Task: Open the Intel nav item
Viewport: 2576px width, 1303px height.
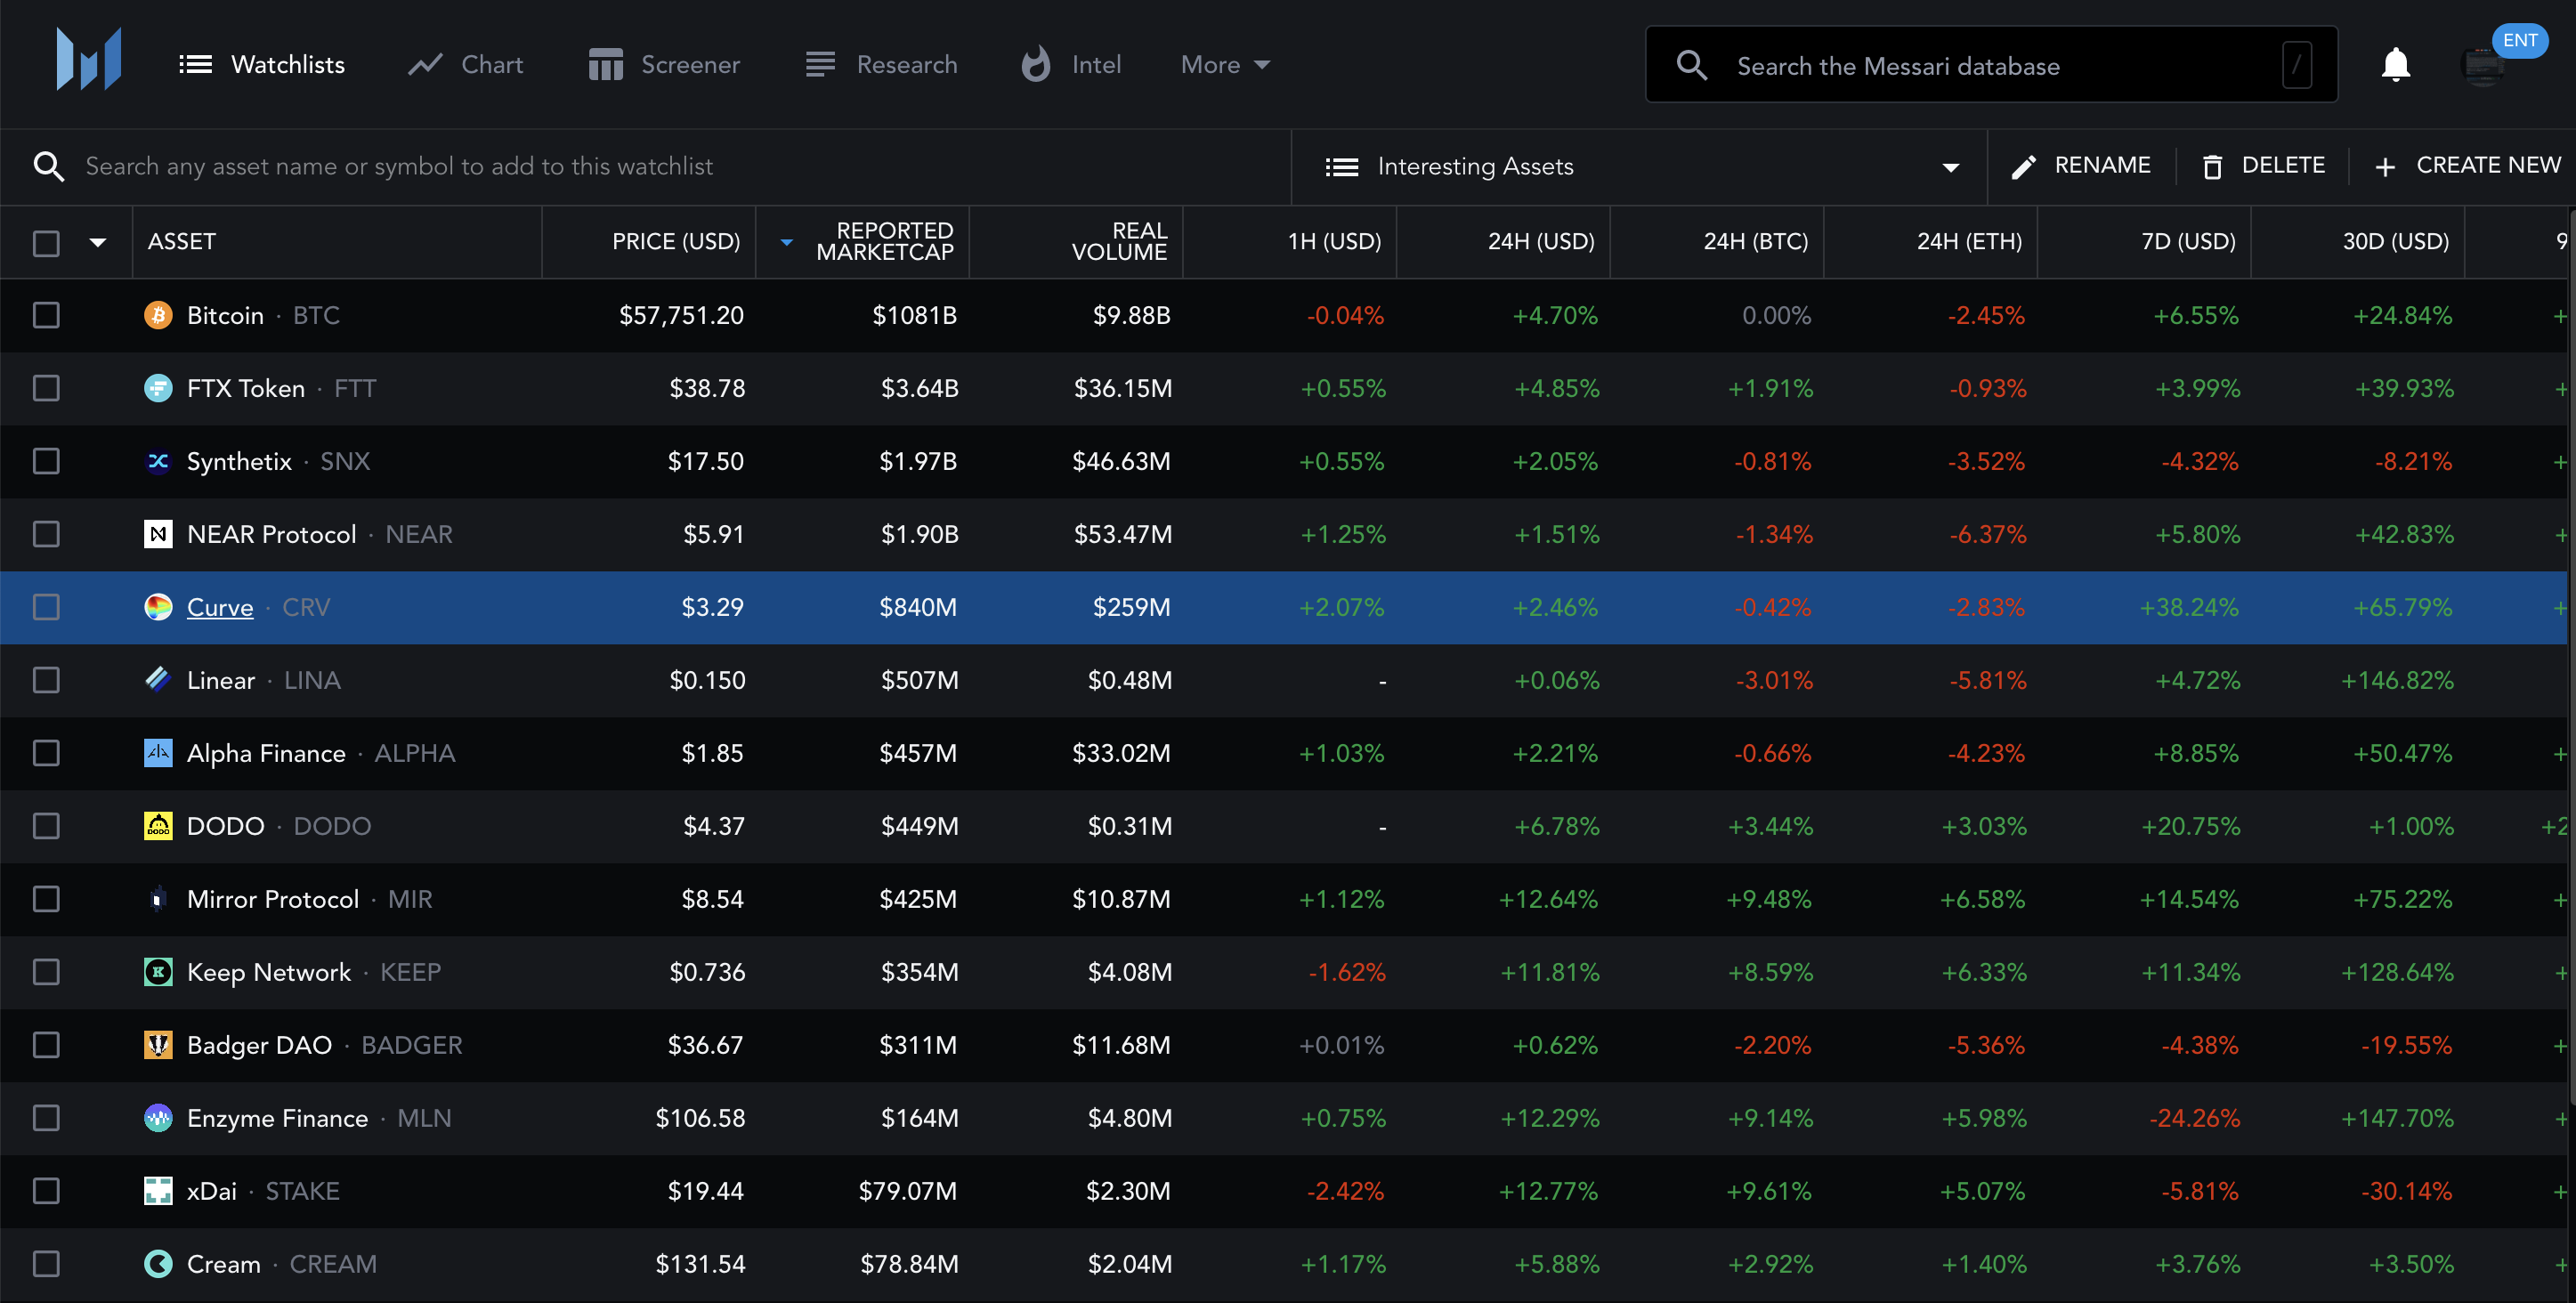Action: coord(1072,65)
